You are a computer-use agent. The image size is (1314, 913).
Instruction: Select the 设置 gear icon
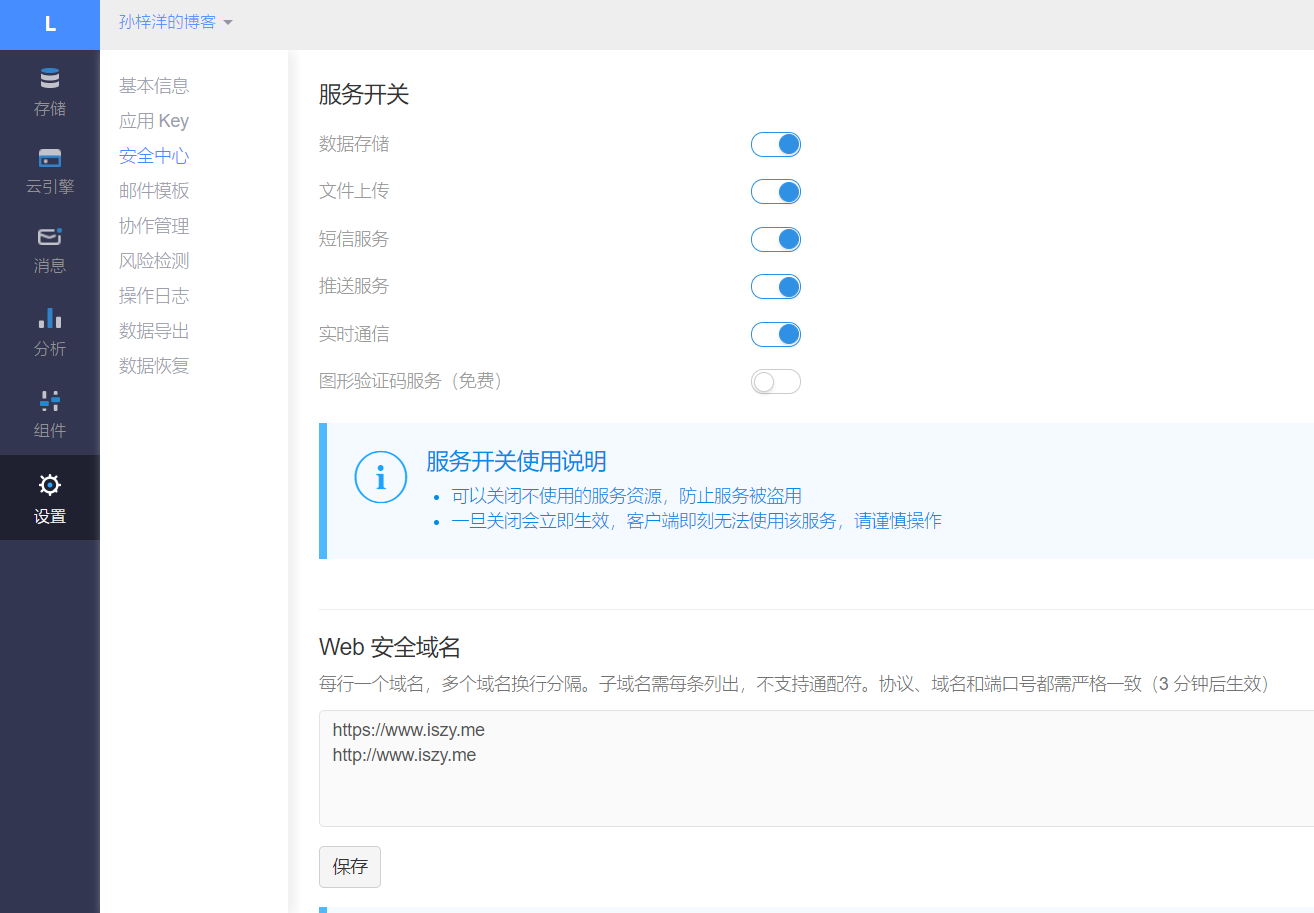[49, 485]
